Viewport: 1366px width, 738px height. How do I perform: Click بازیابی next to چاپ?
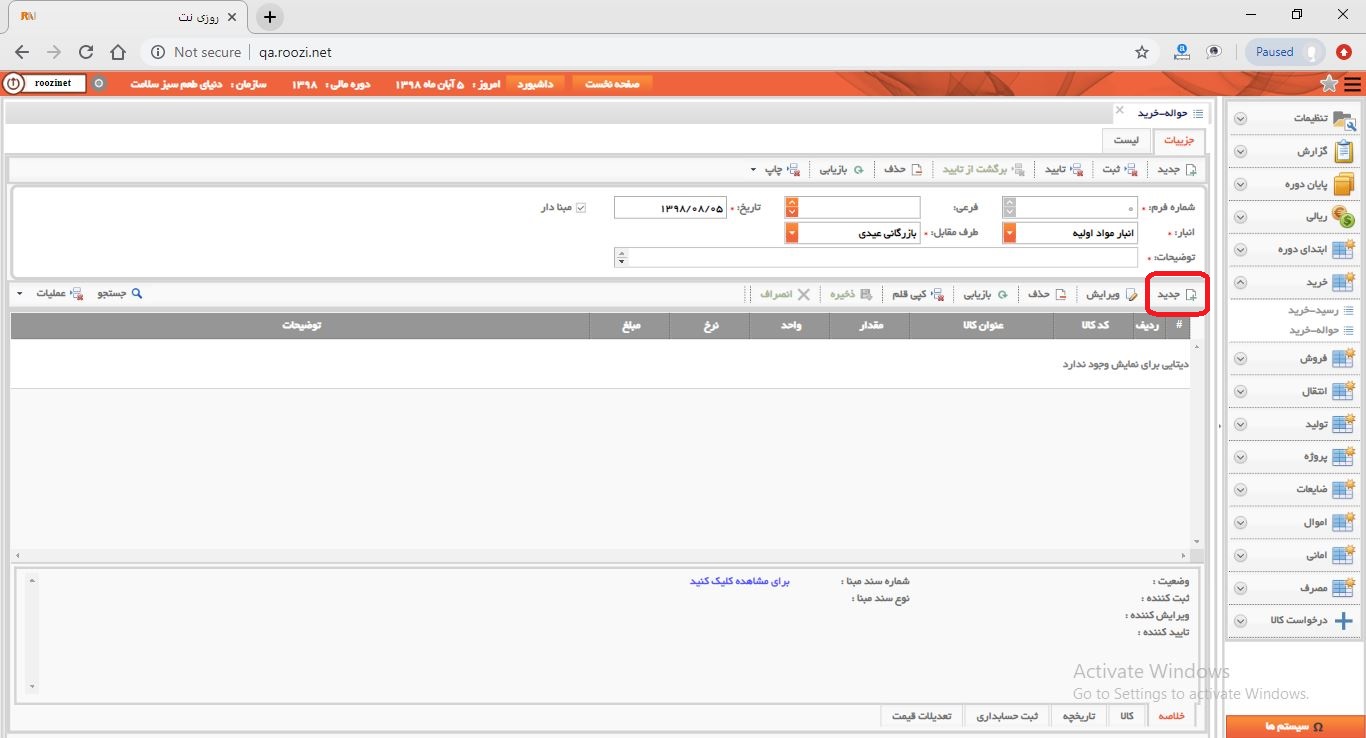(840, 169)
